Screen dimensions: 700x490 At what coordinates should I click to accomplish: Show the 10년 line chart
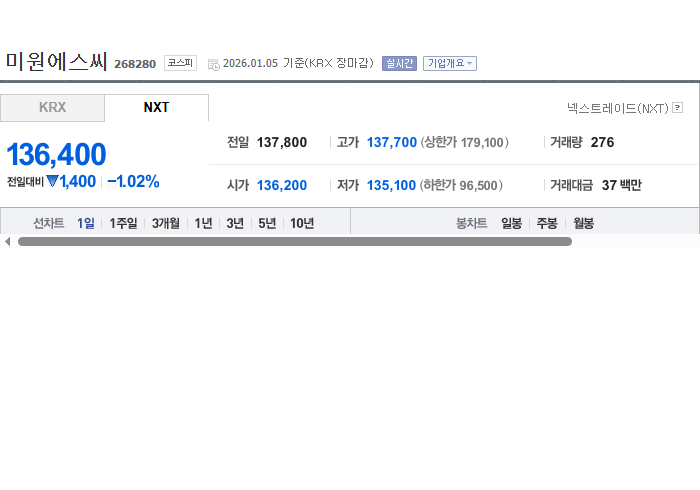(x=302, y=223)
